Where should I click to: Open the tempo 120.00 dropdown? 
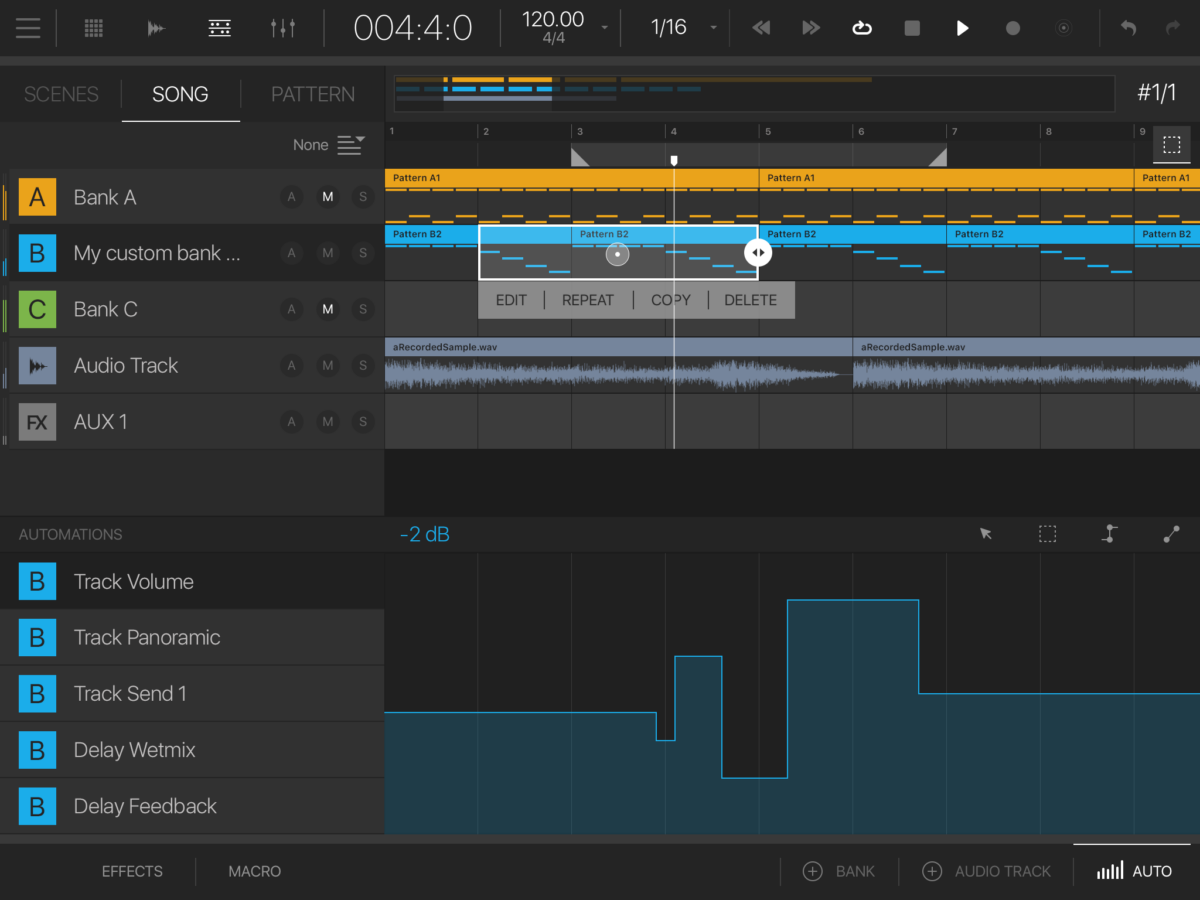(604, 28)
